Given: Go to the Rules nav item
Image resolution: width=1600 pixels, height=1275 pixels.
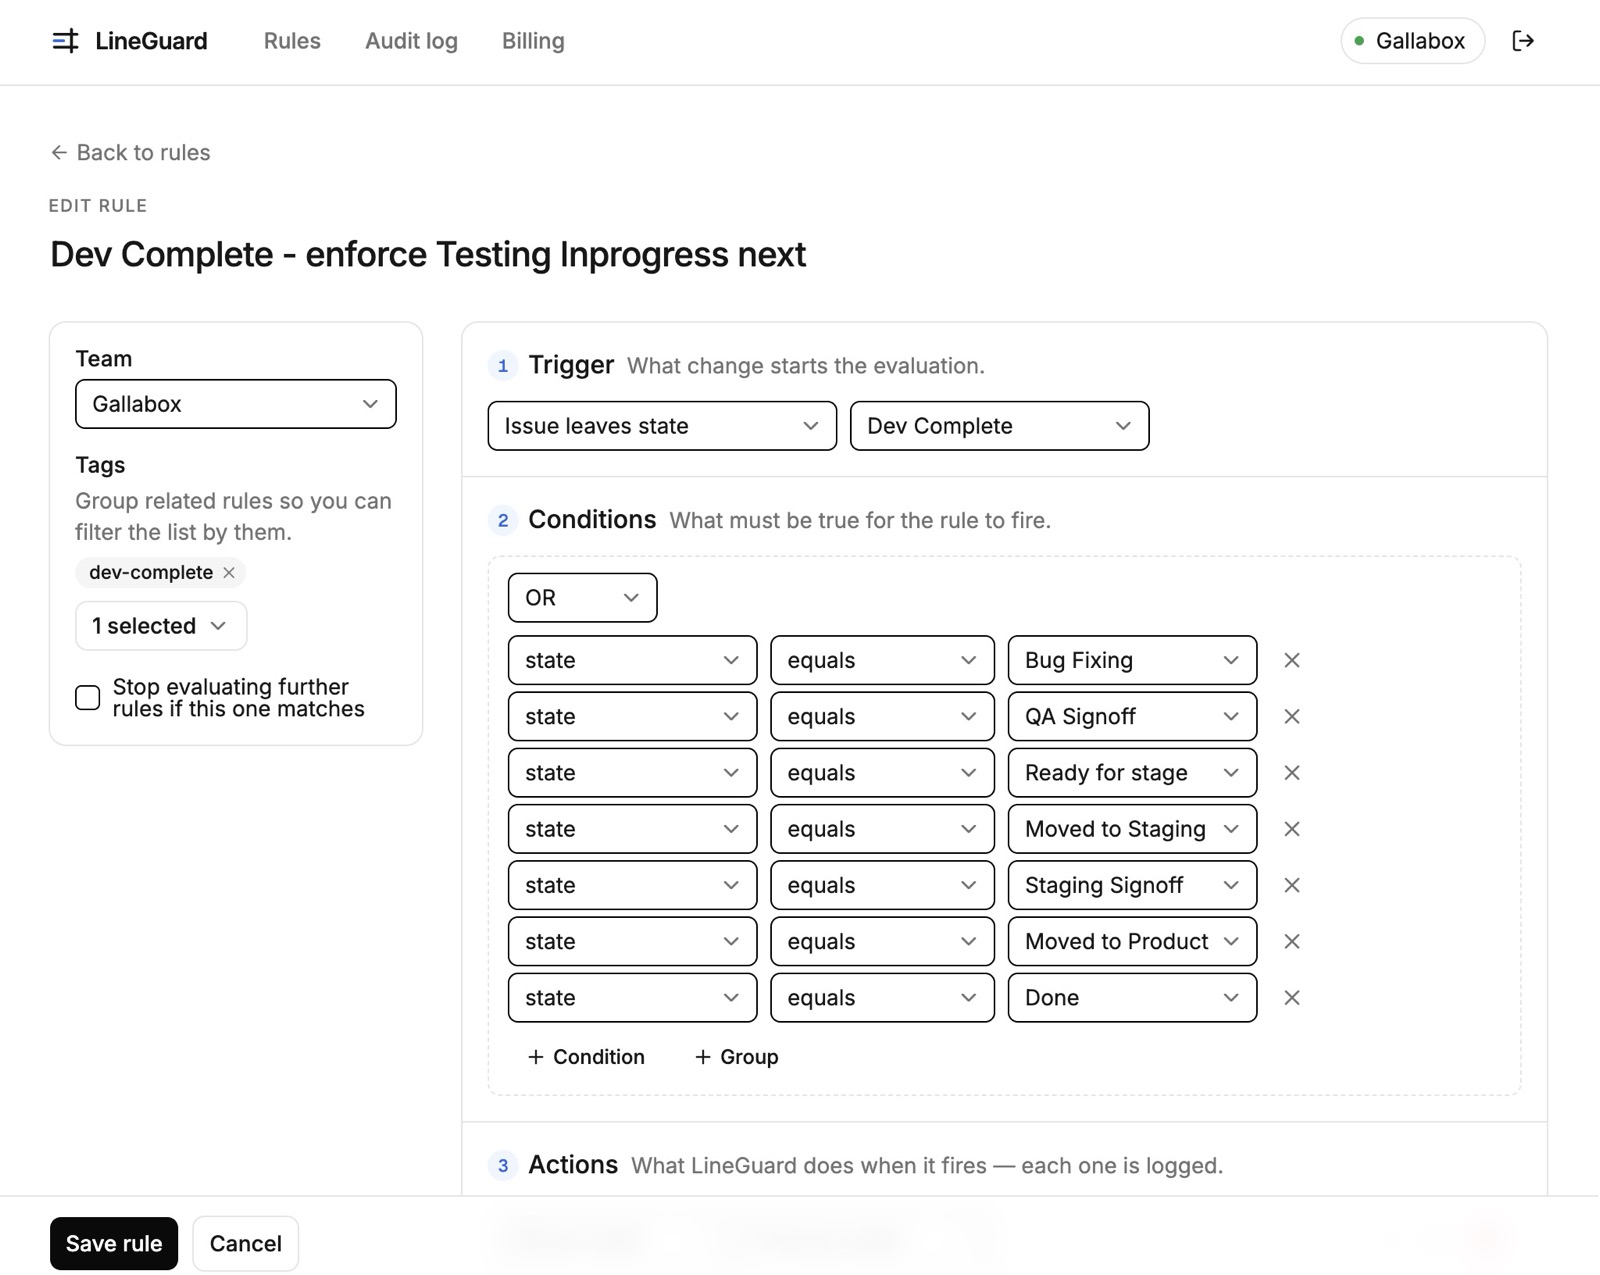Looking at the screenshot, I should pyautogui.click(x=292, y=41).
